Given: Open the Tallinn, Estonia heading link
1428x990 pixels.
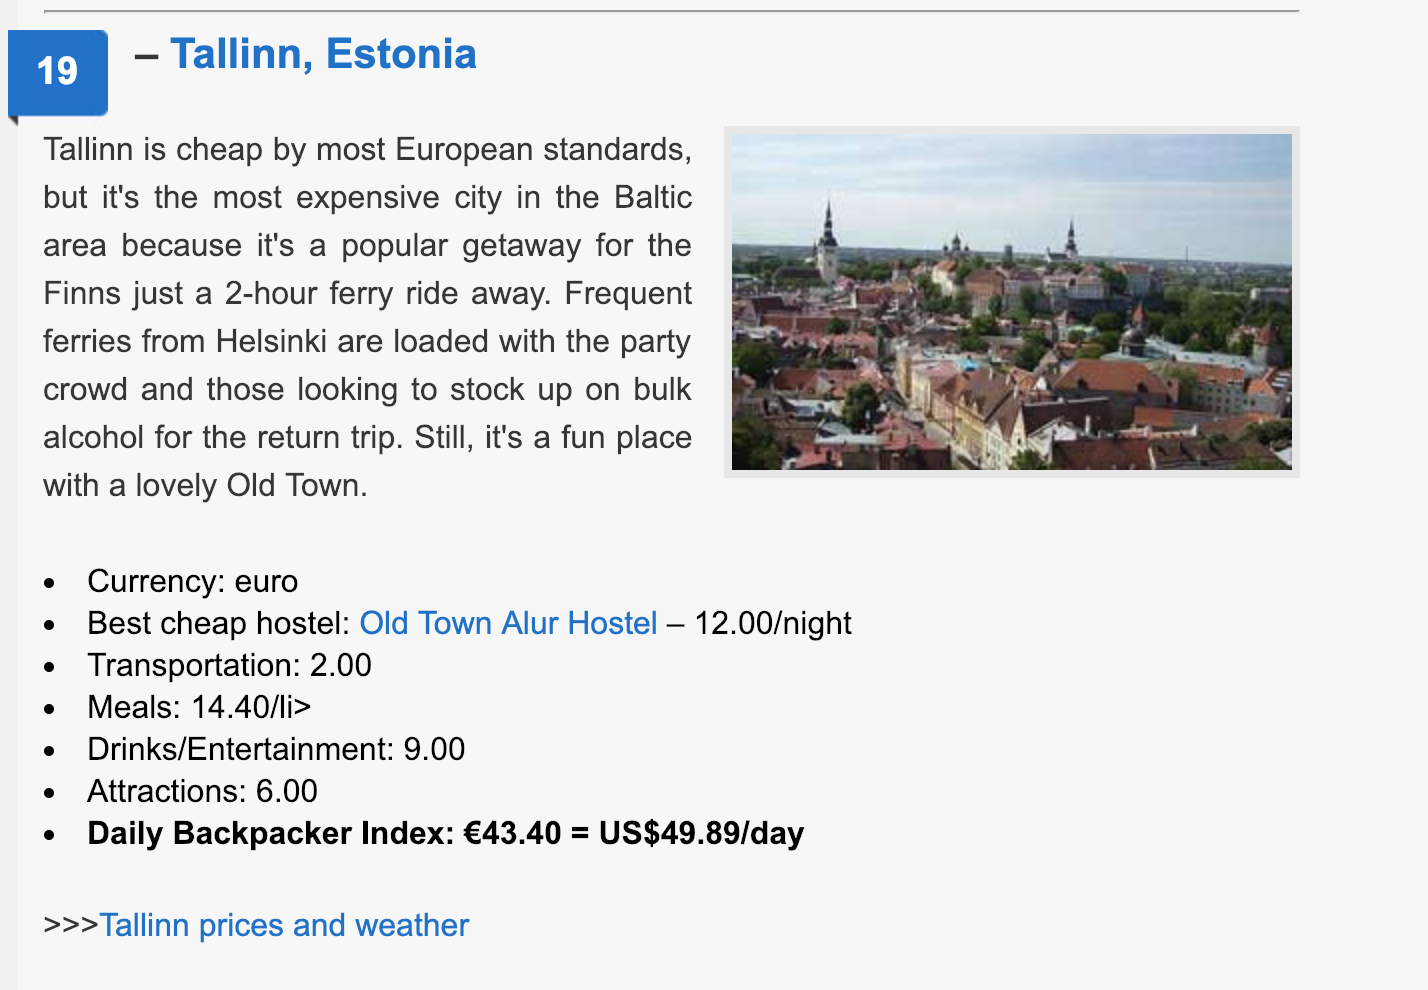Looking at the screenshot, I should coord(323,54).
